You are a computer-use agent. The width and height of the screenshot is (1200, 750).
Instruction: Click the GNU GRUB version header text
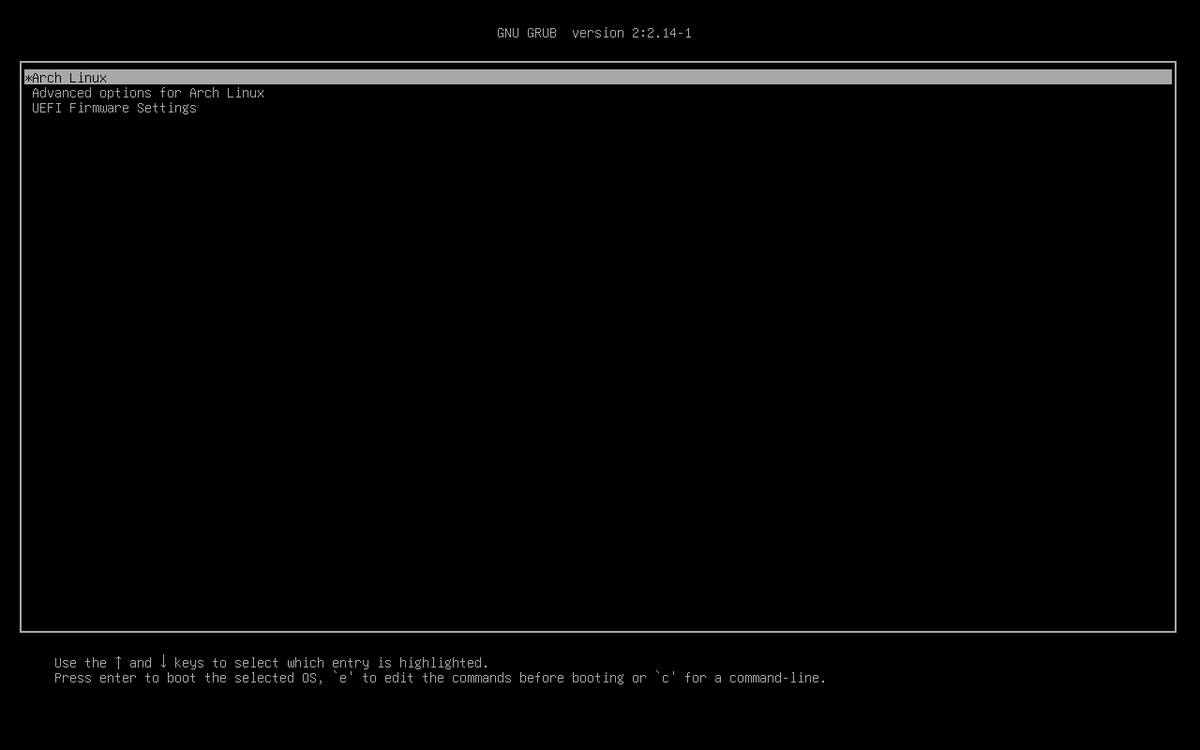click(x=594, y=33)
